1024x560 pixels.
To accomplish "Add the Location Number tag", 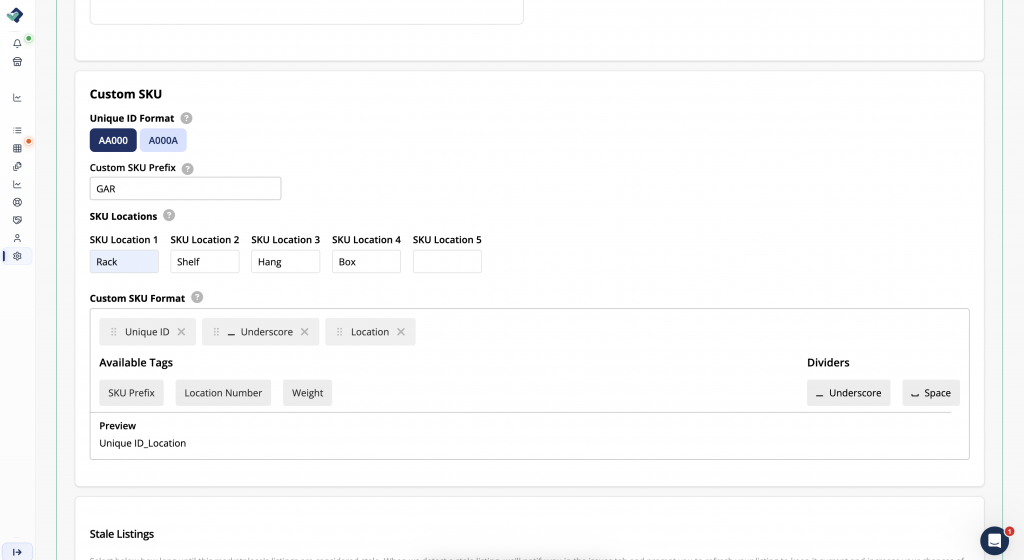I will 223,393.
